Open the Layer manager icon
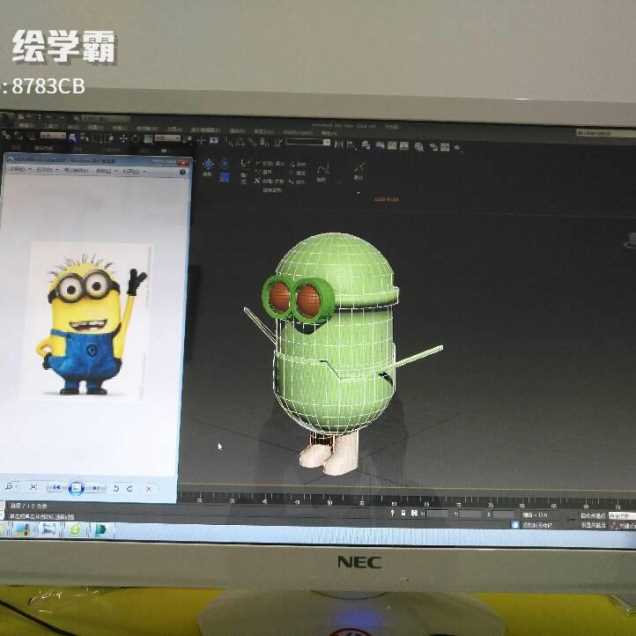 (365, 145)
